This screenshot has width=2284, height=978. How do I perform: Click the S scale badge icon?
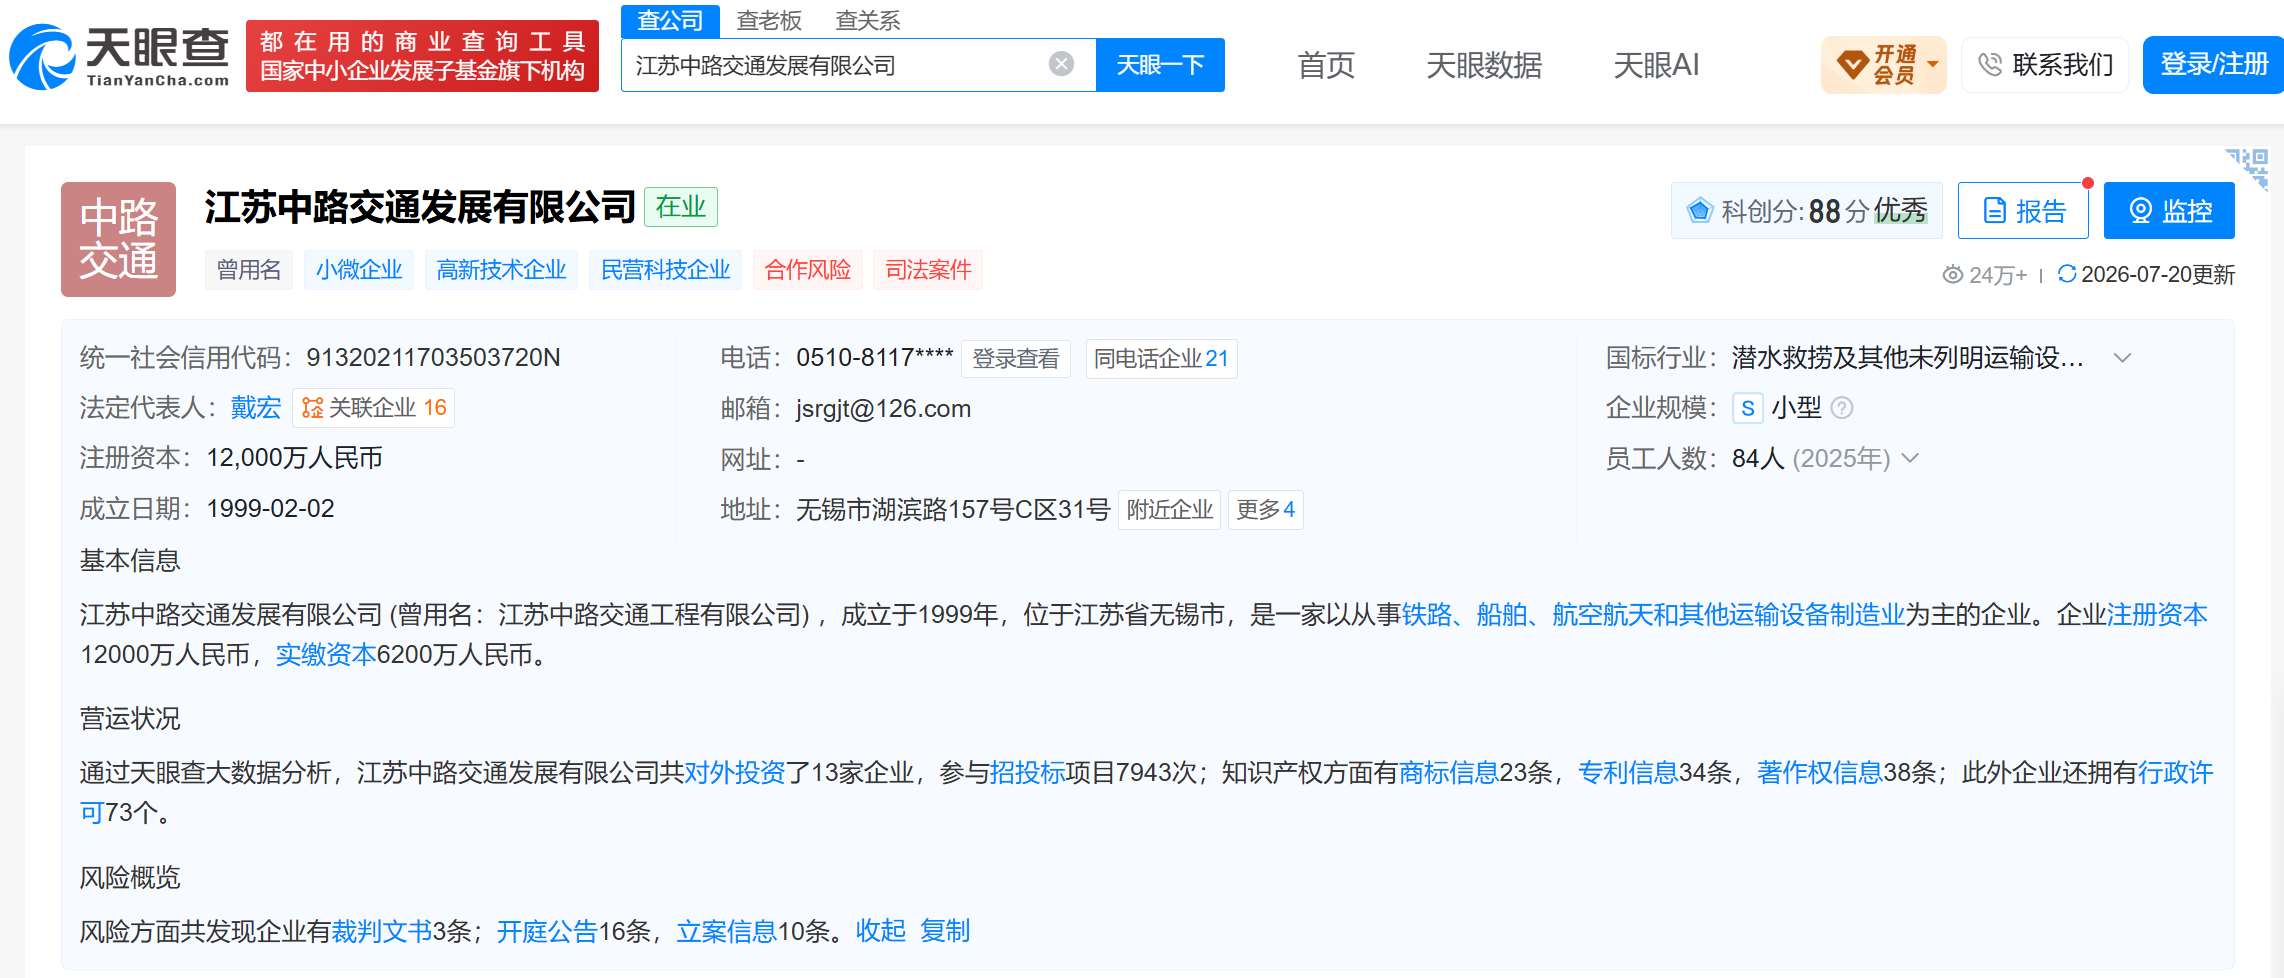[1747, 408]
